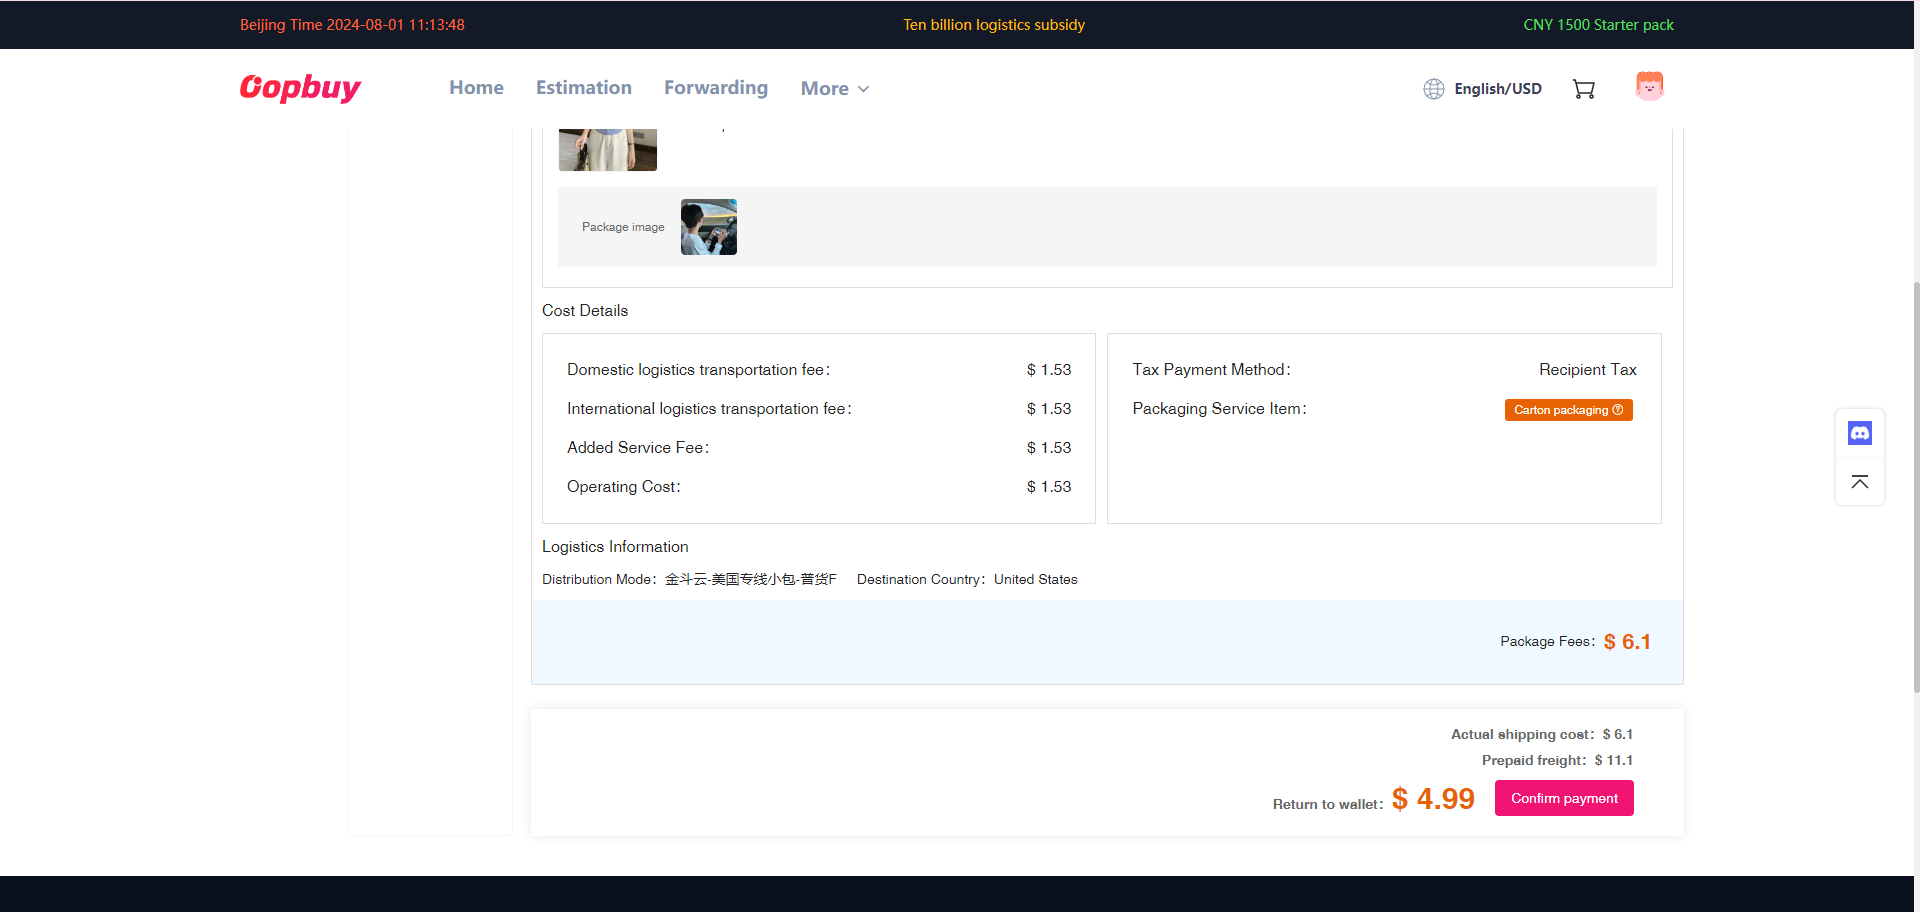This screenshot has height=912, width=1920.
Task: Open the Ten billion logistics subsidy link
Action: click(994, 25)
